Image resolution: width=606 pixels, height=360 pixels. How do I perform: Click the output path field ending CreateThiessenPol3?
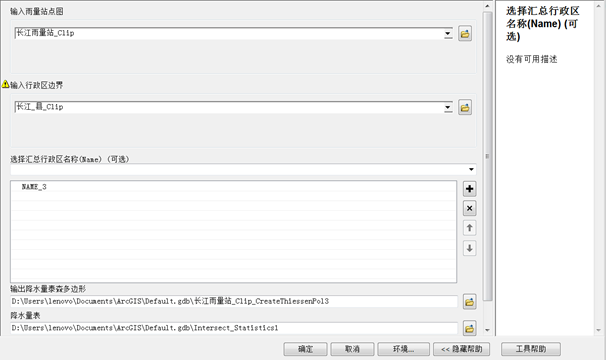[x=234, y=301]
